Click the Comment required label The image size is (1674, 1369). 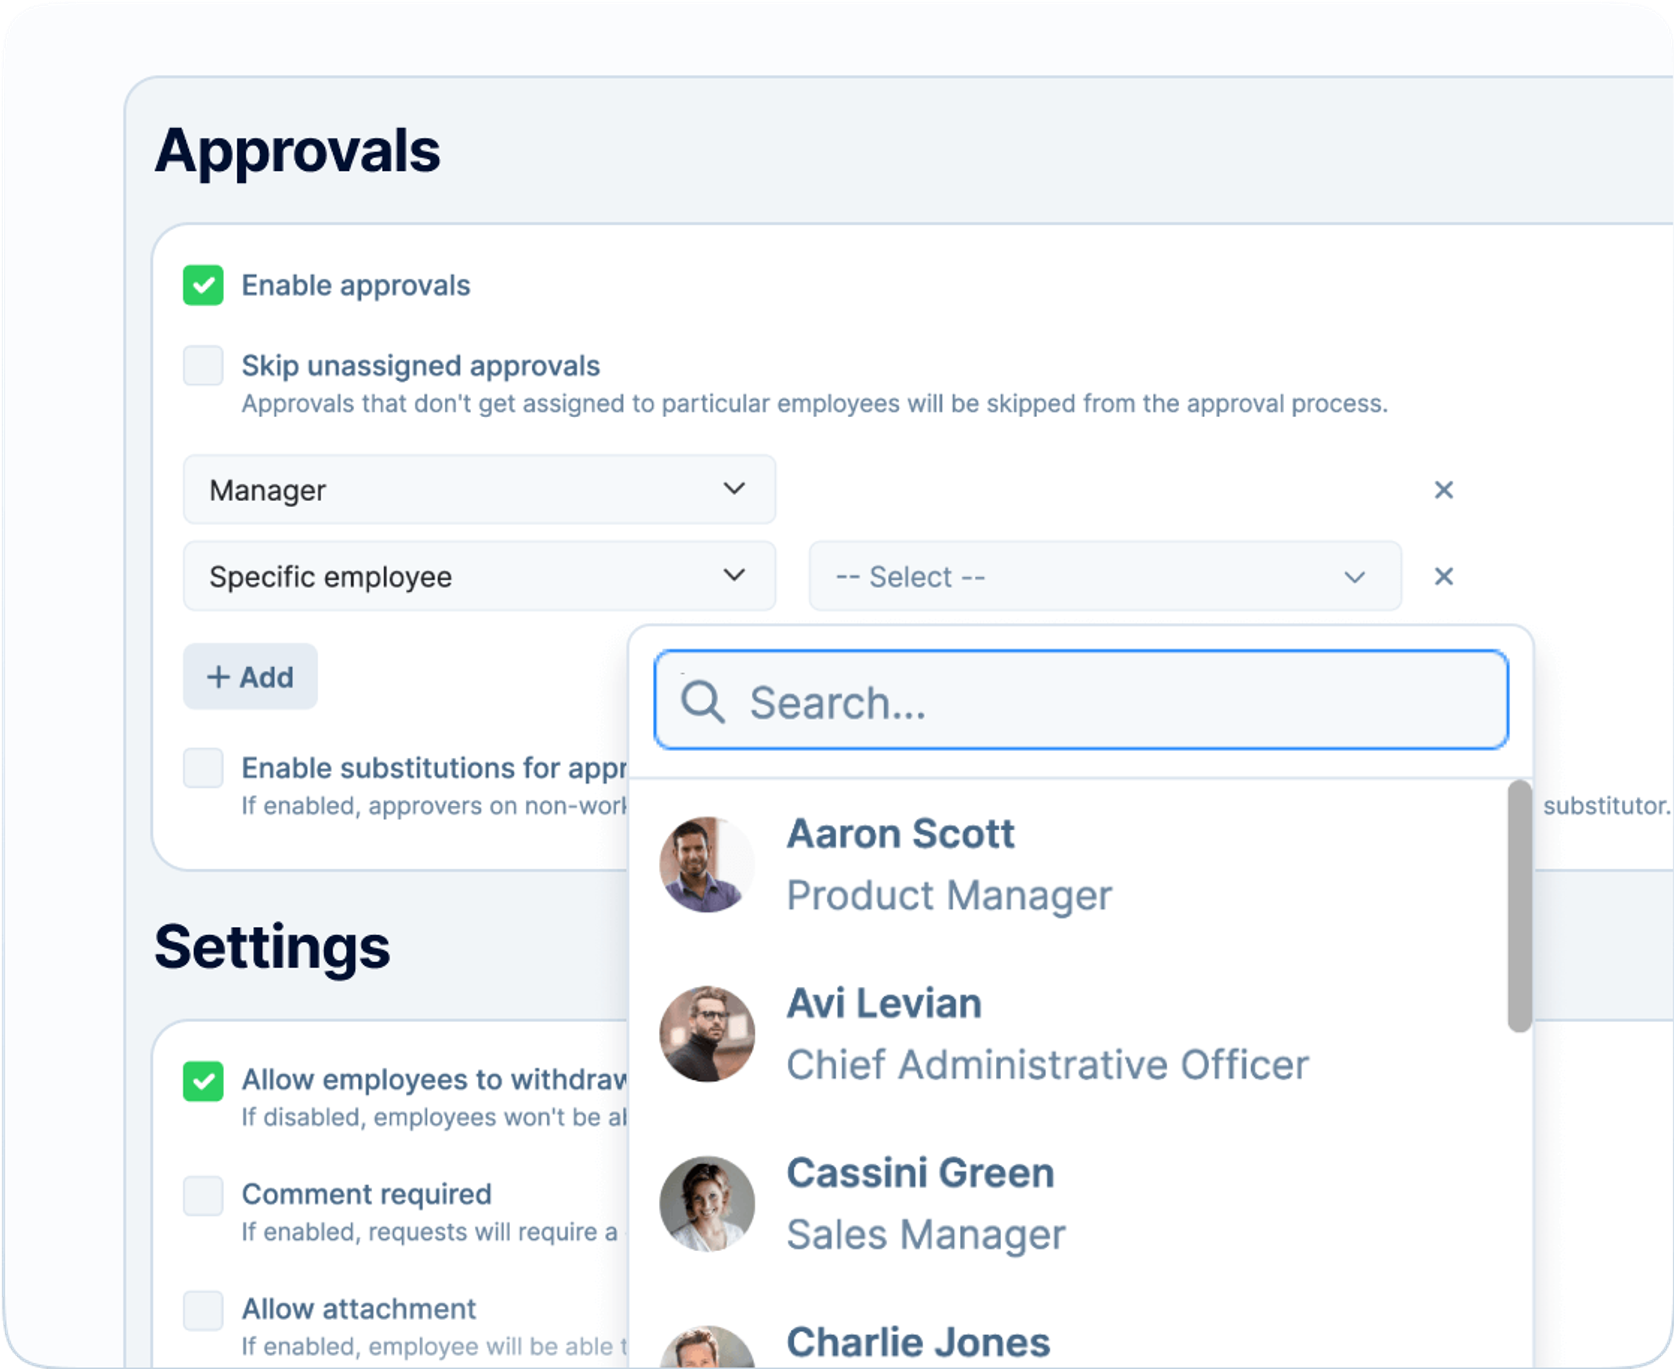[367, 1194]
